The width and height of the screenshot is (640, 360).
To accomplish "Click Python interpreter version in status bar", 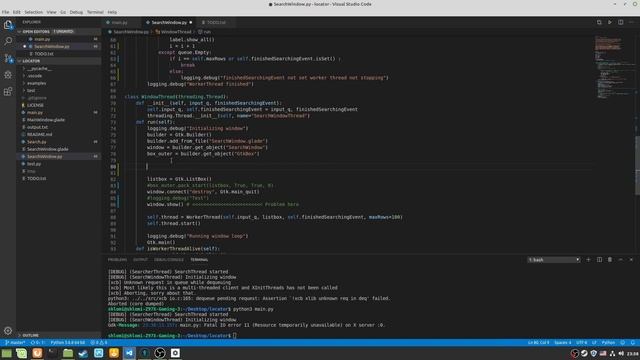I will [68, 342].
